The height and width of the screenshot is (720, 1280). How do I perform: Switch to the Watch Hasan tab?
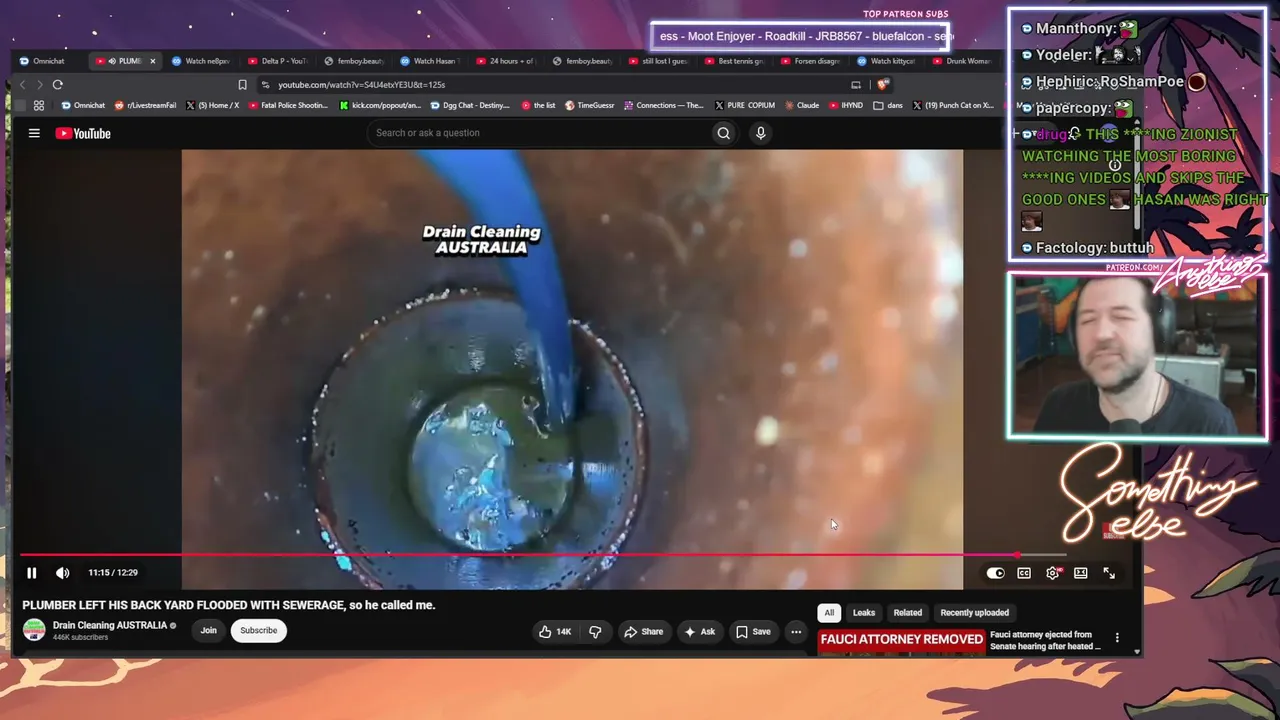(431, 61)
